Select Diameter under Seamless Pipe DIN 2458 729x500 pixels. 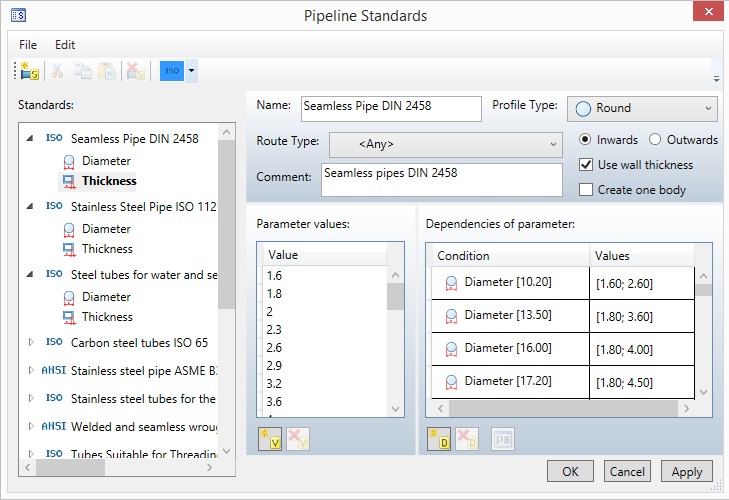106,161
